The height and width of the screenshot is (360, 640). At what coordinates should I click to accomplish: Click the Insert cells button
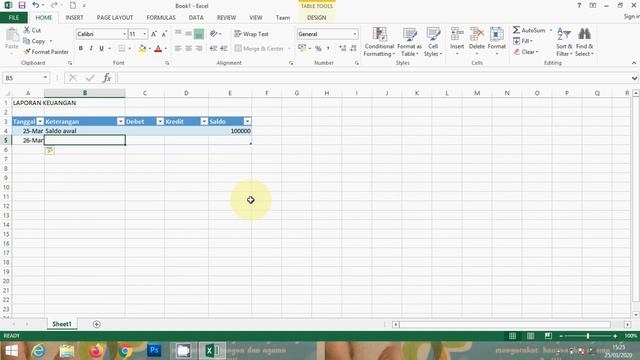[x=457, y=42]
